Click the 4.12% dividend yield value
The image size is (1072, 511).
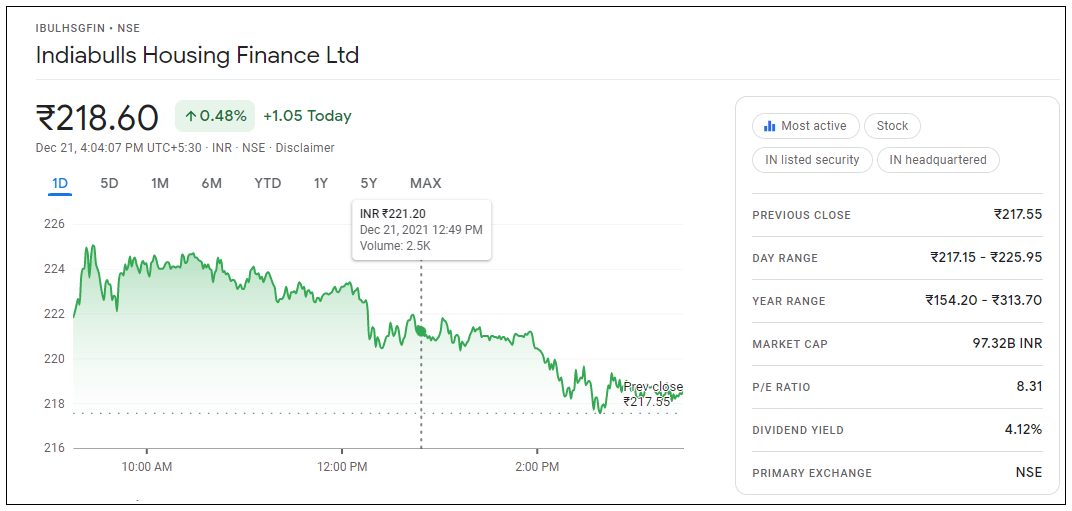click(x=1023, y=430)
